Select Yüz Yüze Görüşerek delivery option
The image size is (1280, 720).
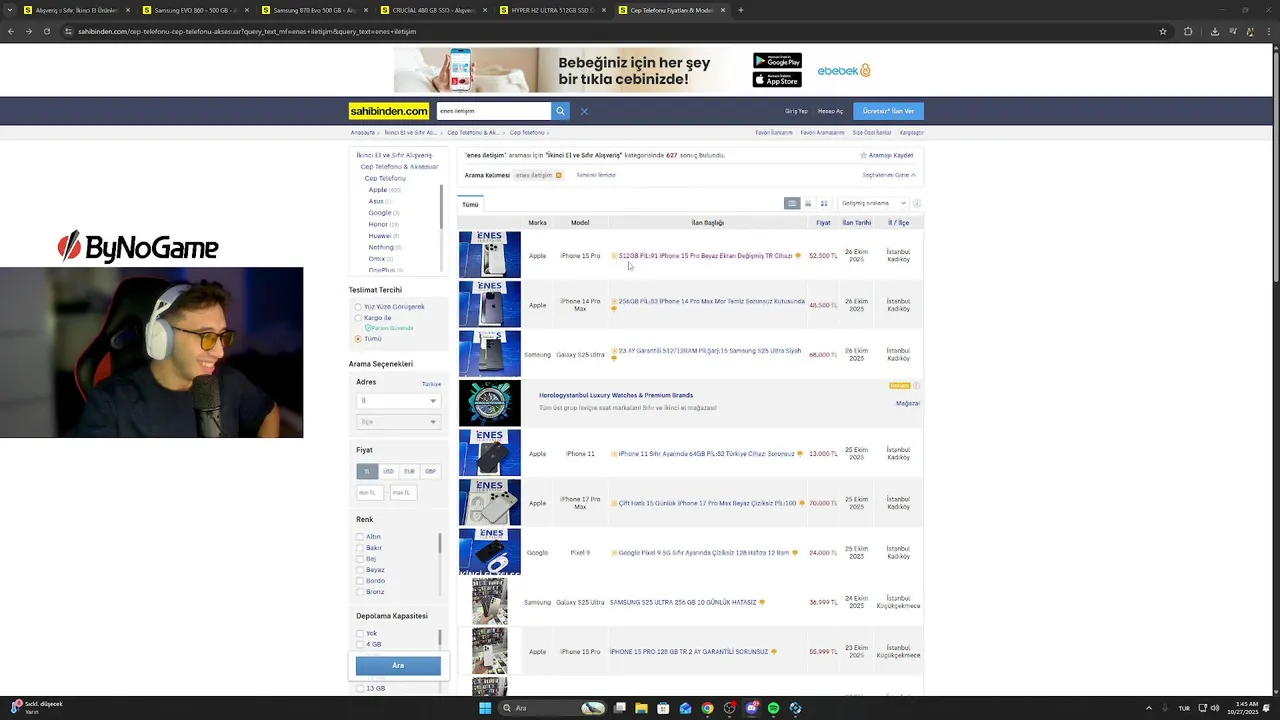358,307
